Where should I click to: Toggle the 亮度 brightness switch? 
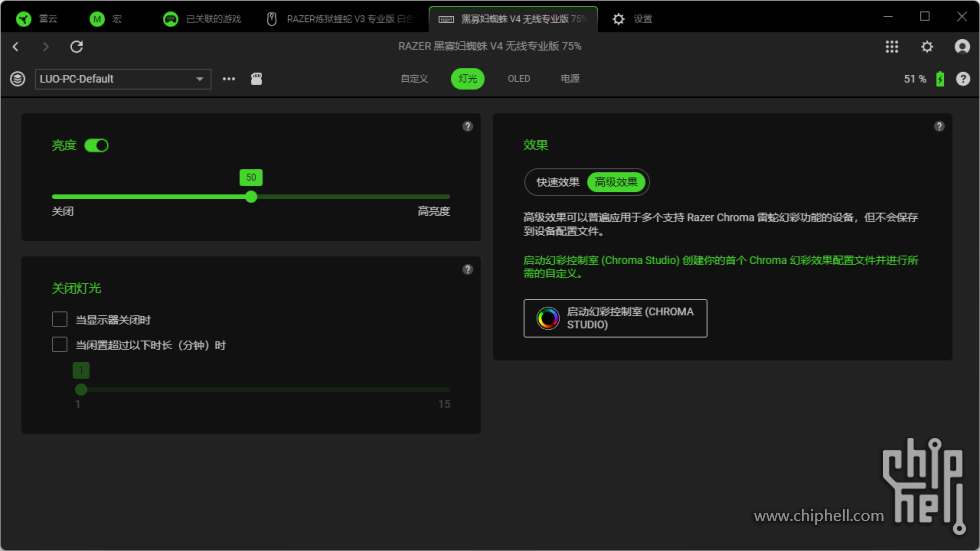[x=96, y=146]
